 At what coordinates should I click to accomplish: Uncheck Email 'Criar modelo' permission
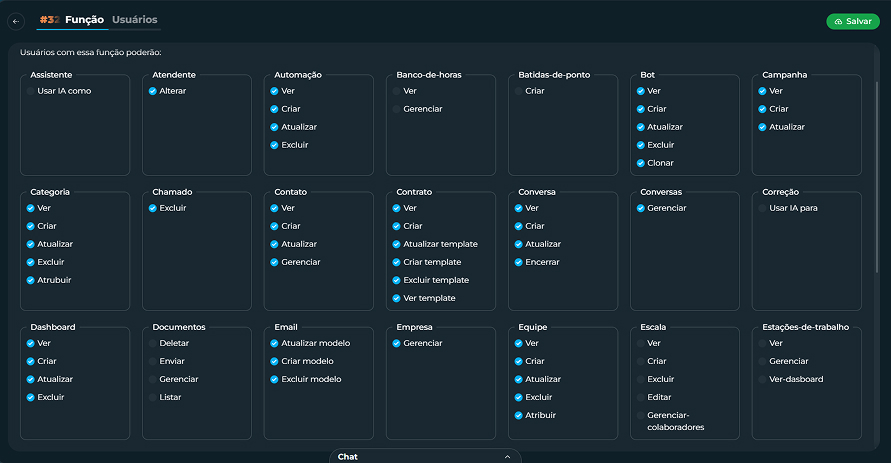(274, 361)
